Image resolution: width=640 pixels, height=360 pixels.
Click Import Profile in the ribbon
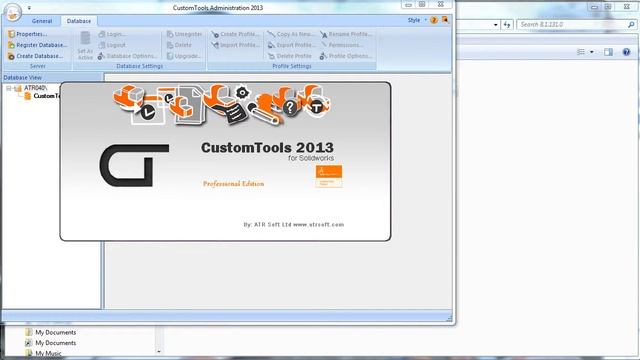[236, 45]
